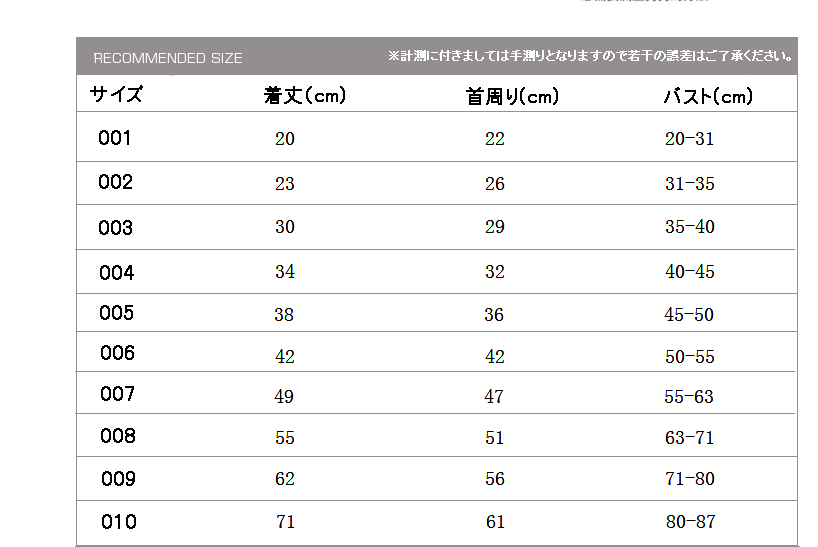Screen dimensions: 818x547
Task: Select size 003 row label
Action: (x=115, y=228)
